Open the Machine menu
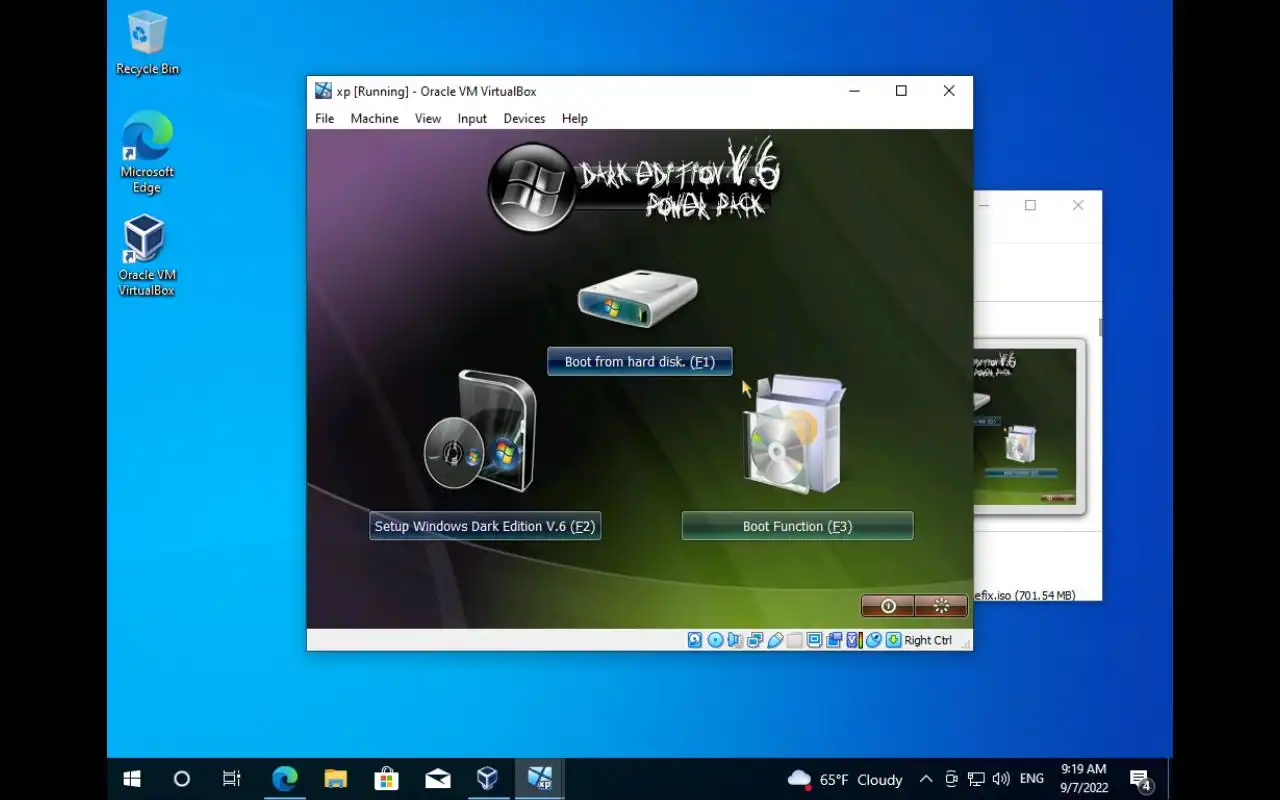 point(374,118)
